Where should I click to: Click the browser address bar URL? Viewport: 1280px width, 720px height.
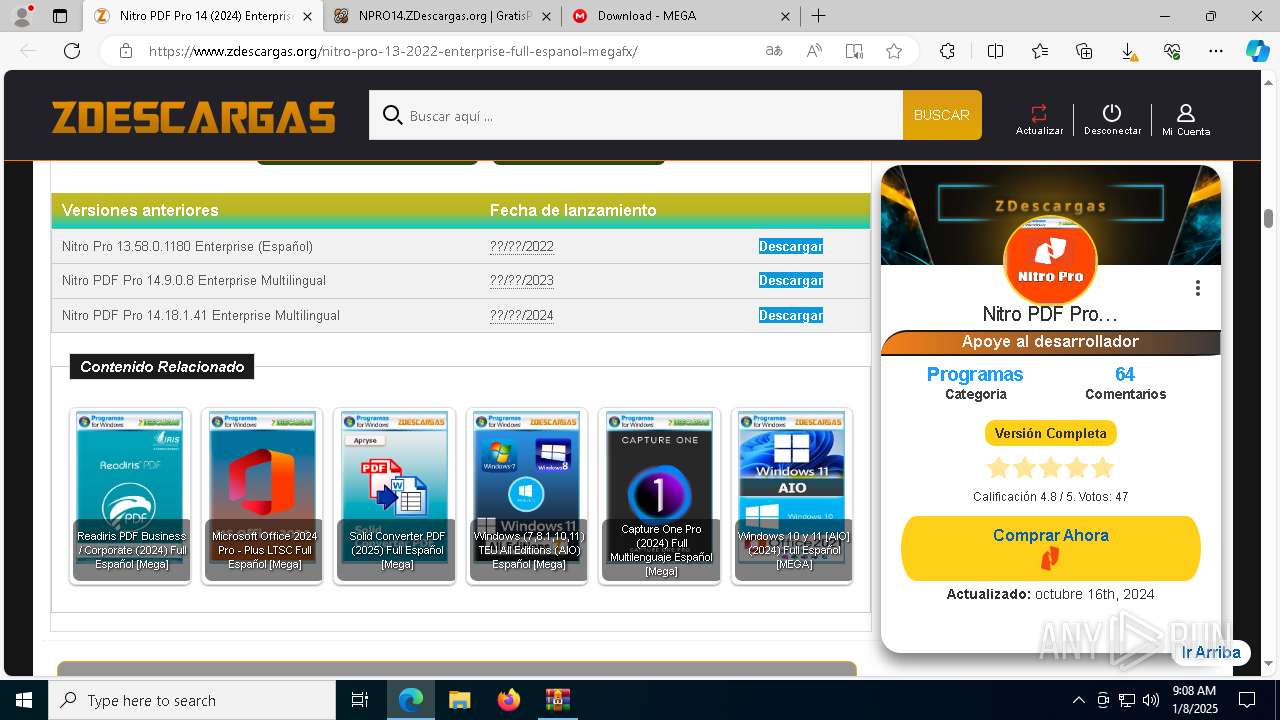(393, 51)
